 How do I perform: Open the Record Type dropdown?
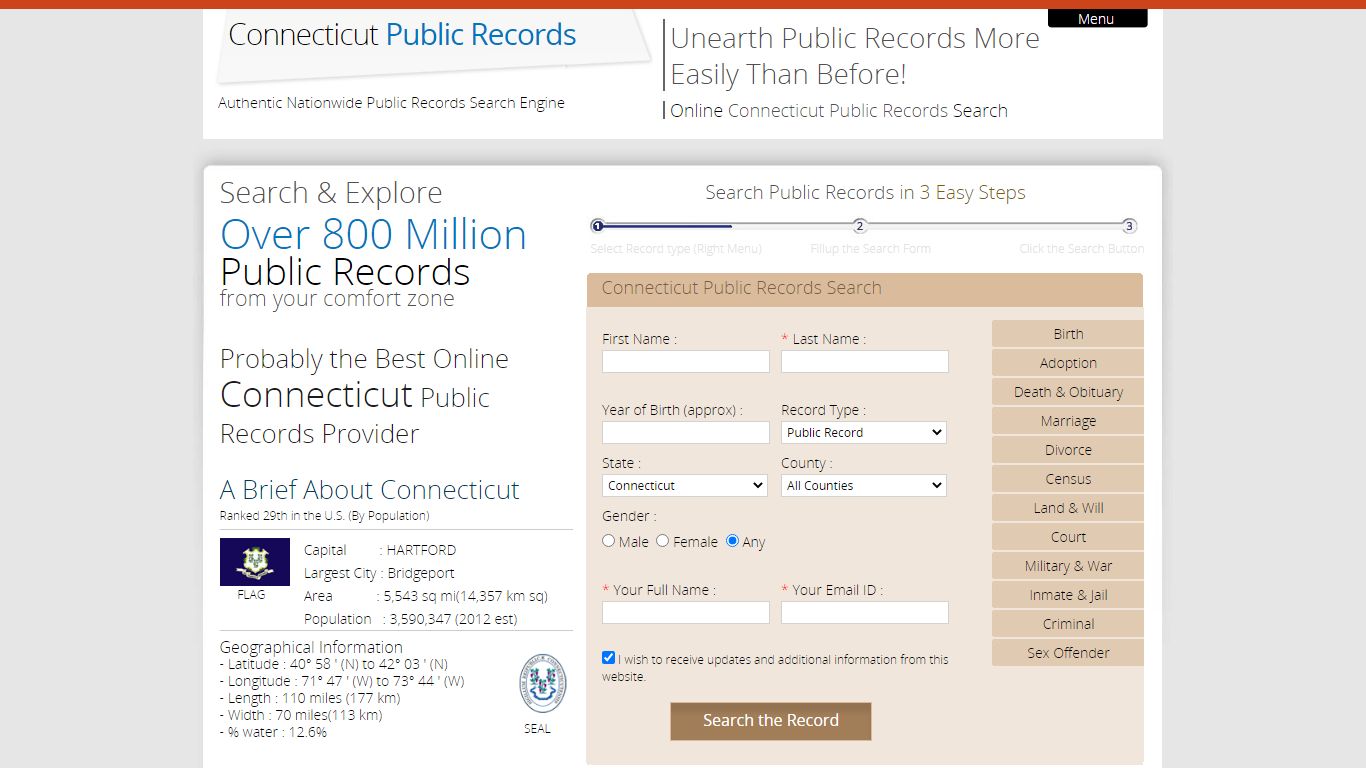coord(864,432)
